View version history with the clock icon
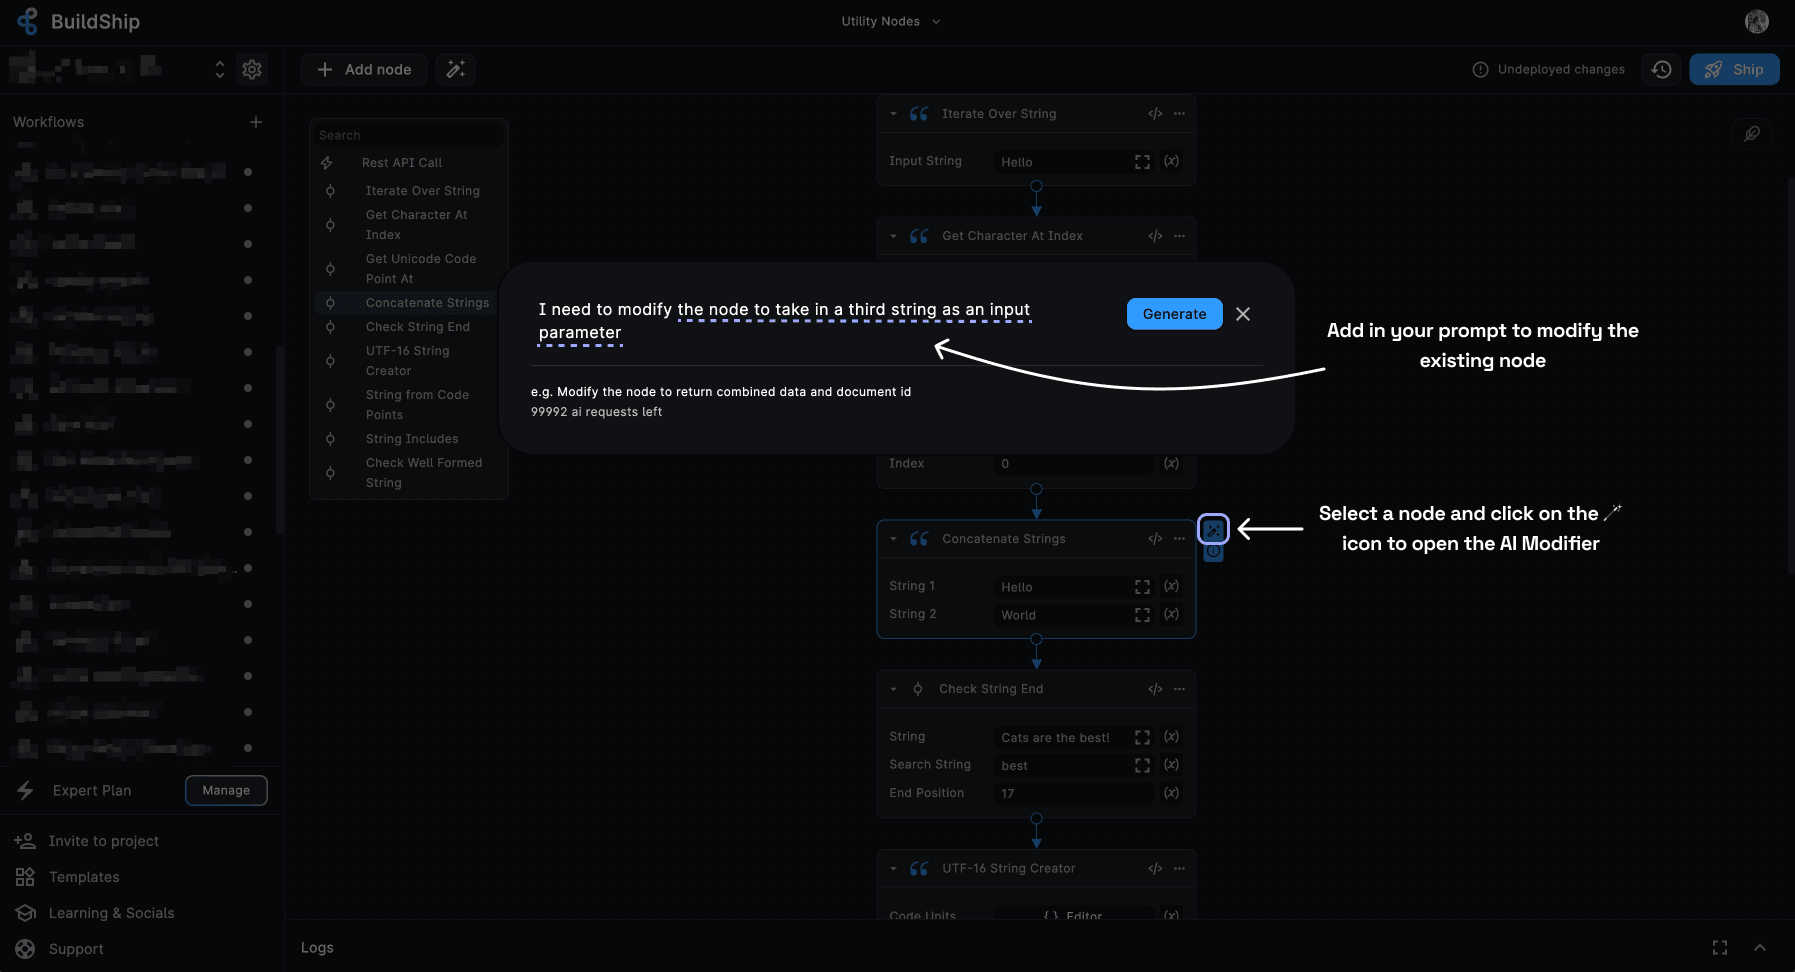 tap(1660, 69)
